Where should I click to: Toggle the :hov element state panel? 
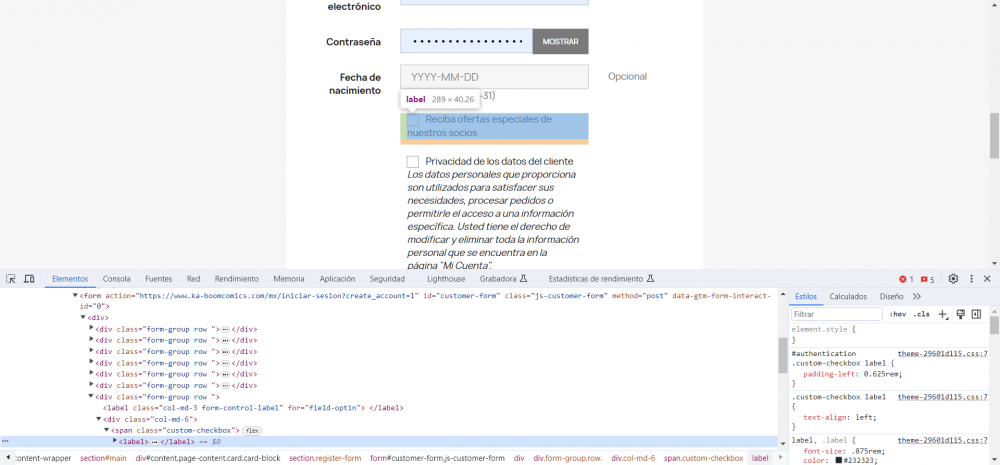tap(898, 314)
